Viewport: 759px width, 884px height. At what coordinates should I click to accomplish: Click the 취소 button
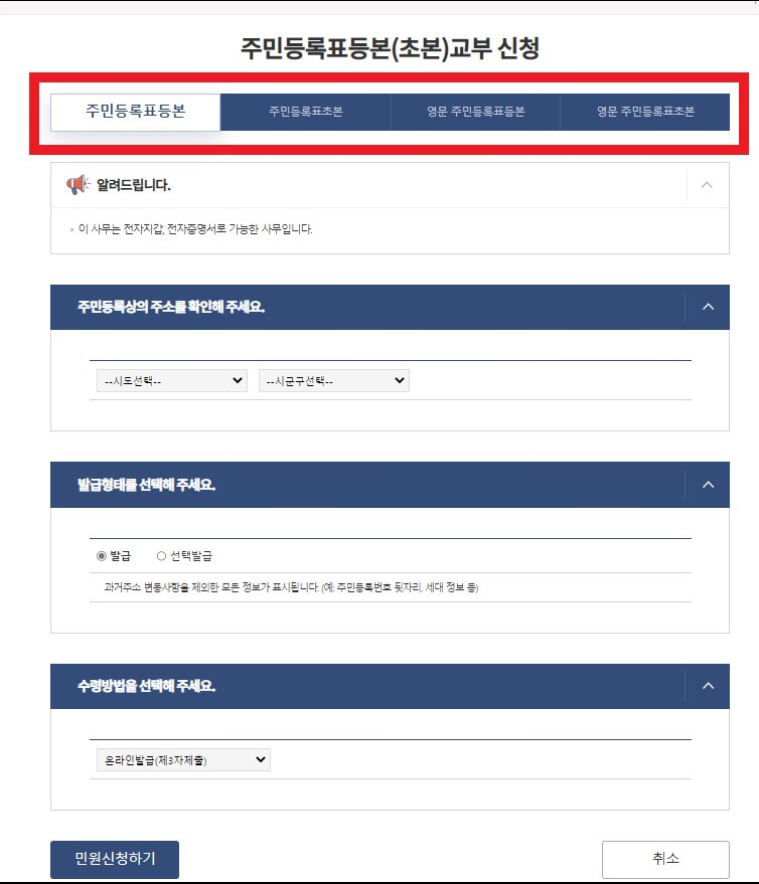[665, 859]
